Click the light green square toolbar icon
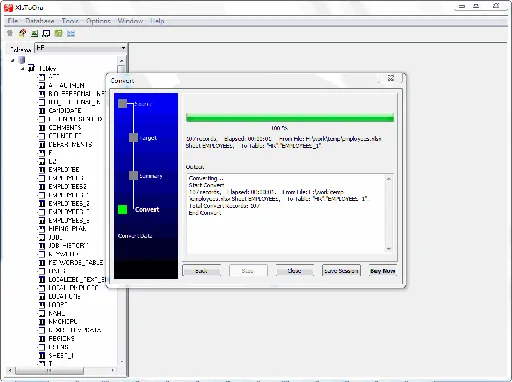This screenshot has width=512, height=382. 59,33
